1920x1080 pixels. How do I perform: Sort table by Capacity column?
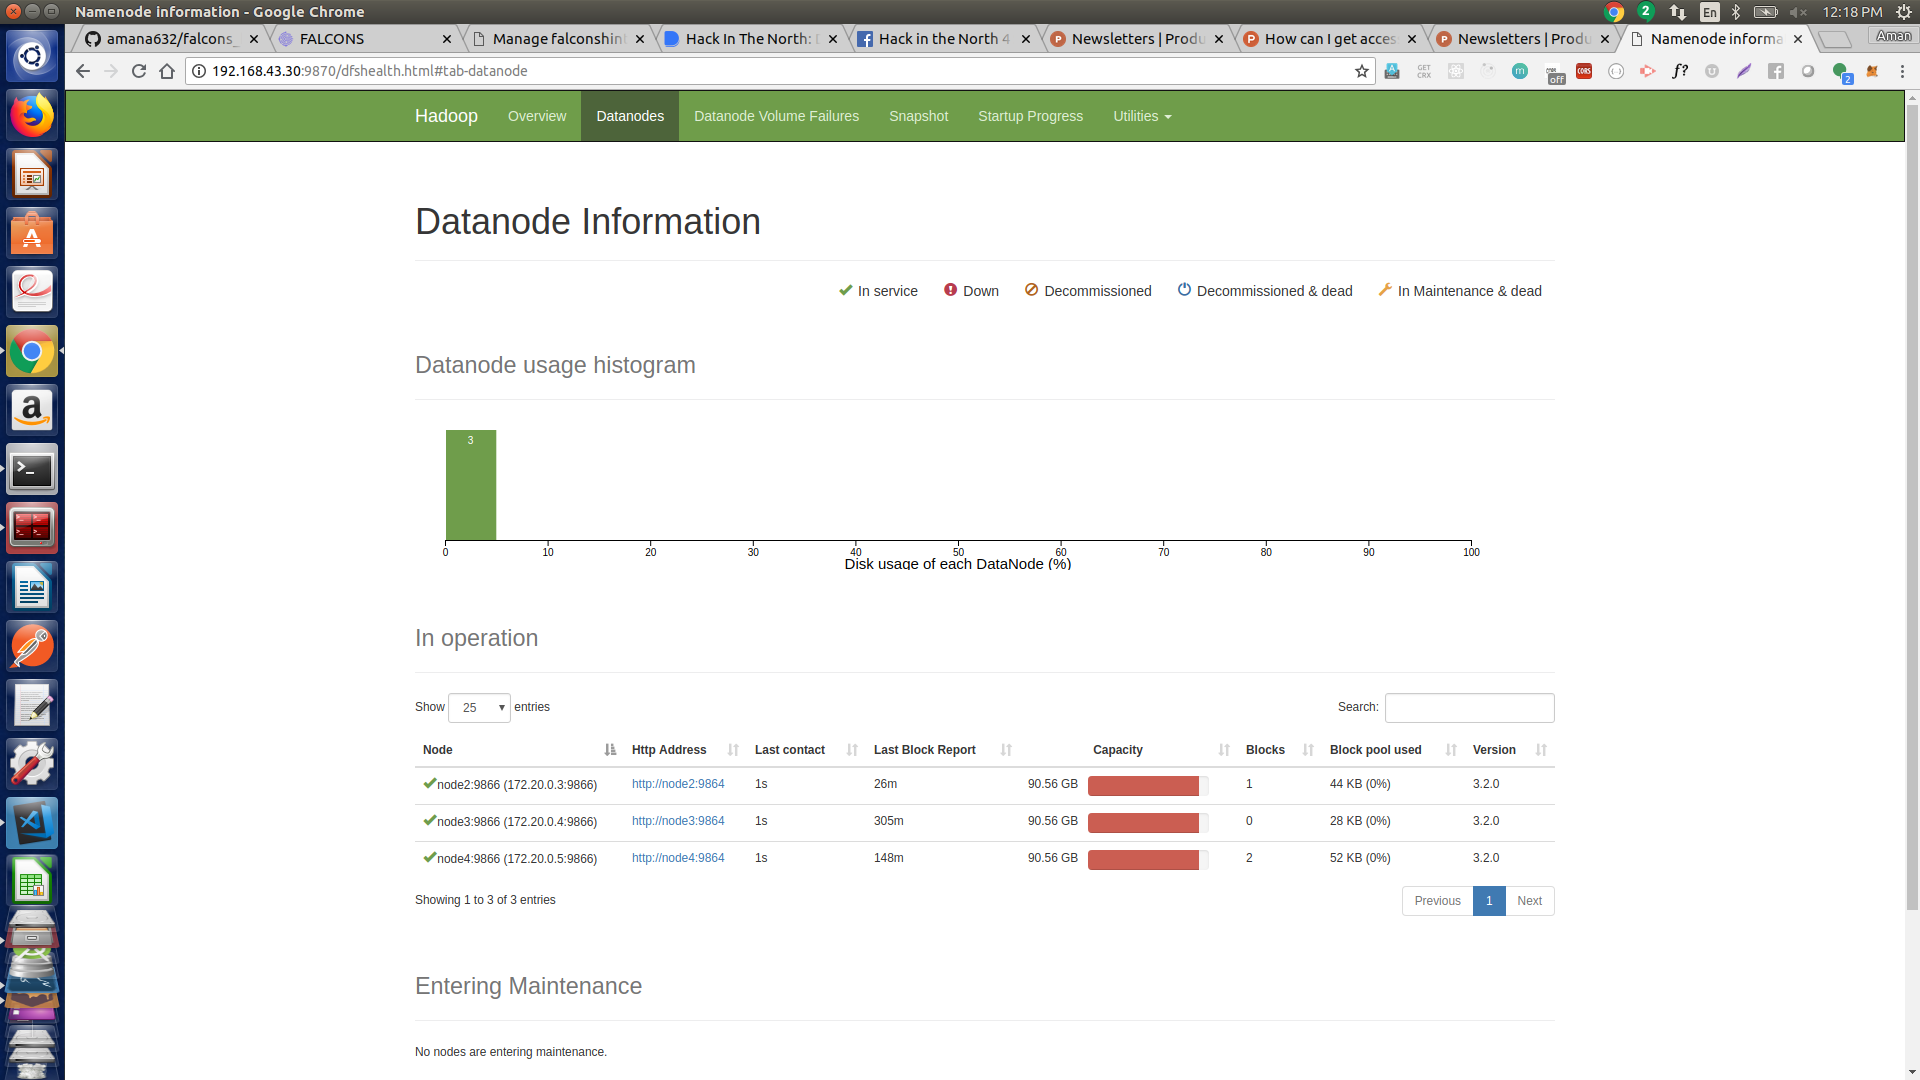tap(1128, 750)
